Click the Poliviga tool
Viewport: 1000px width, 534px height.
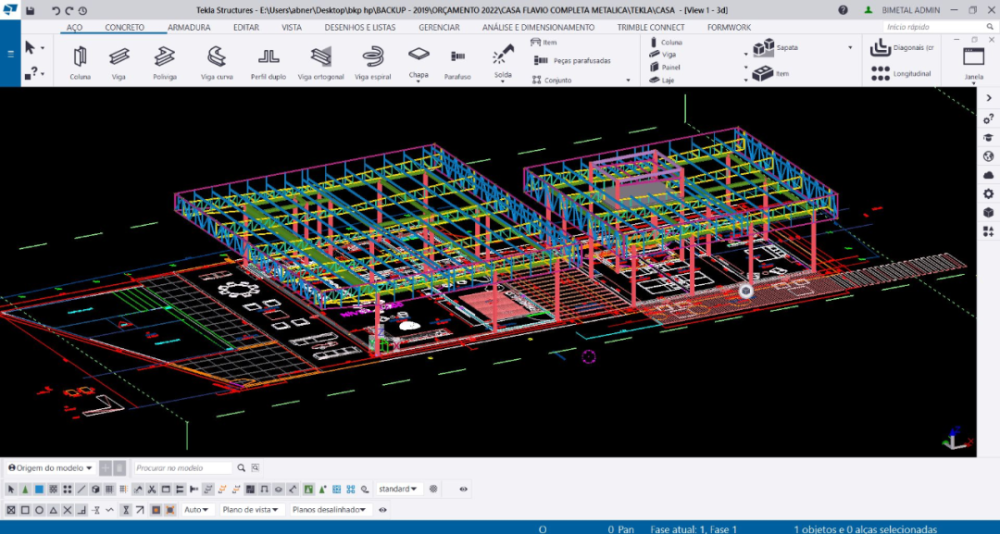[x=165, y=61]
